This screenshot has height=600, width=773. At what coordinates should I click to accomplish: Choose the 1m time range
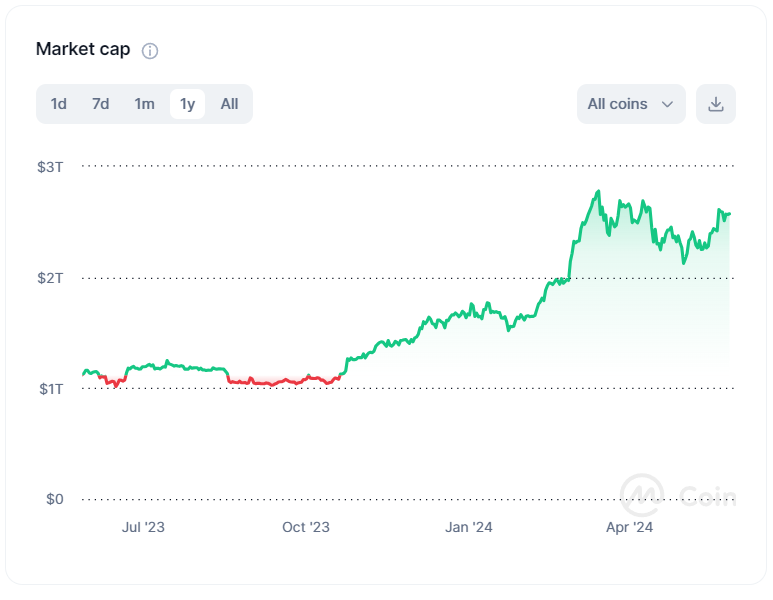(x=144, y=104)
